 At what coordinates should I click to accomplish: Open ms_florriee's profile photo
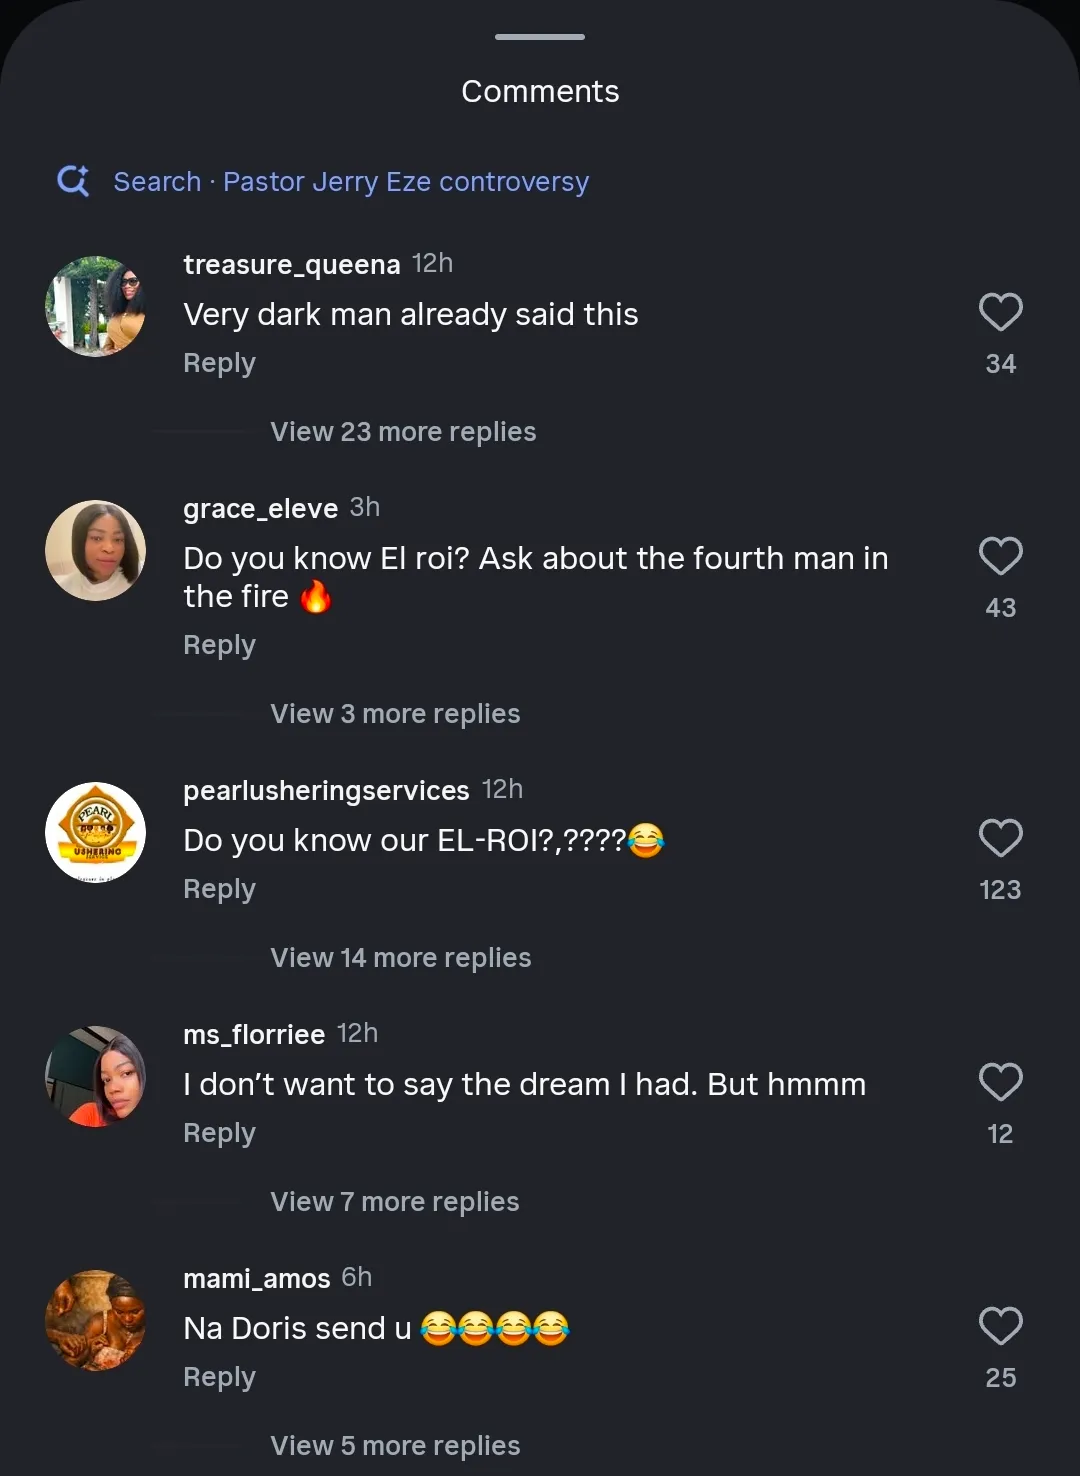click(96, 1076)
